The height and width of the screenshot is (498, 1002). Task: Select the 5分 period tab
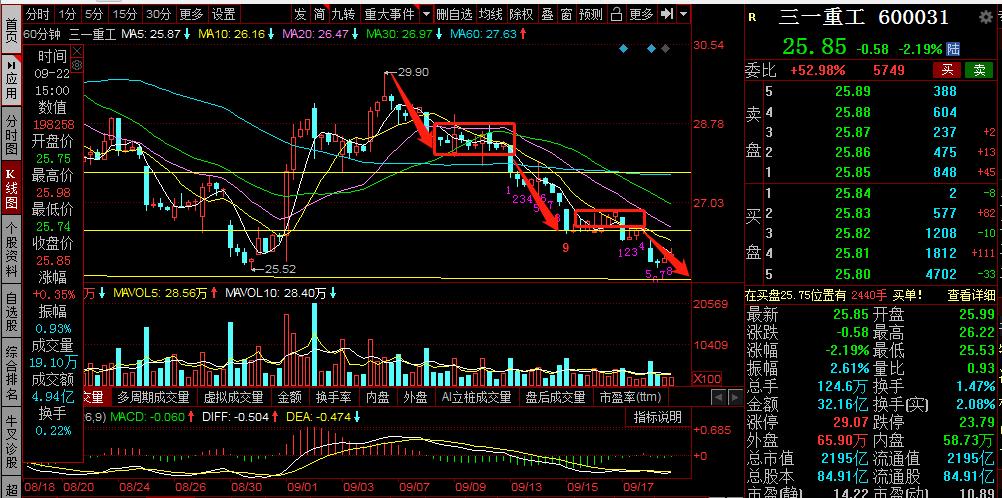click(x=94, y=13)
